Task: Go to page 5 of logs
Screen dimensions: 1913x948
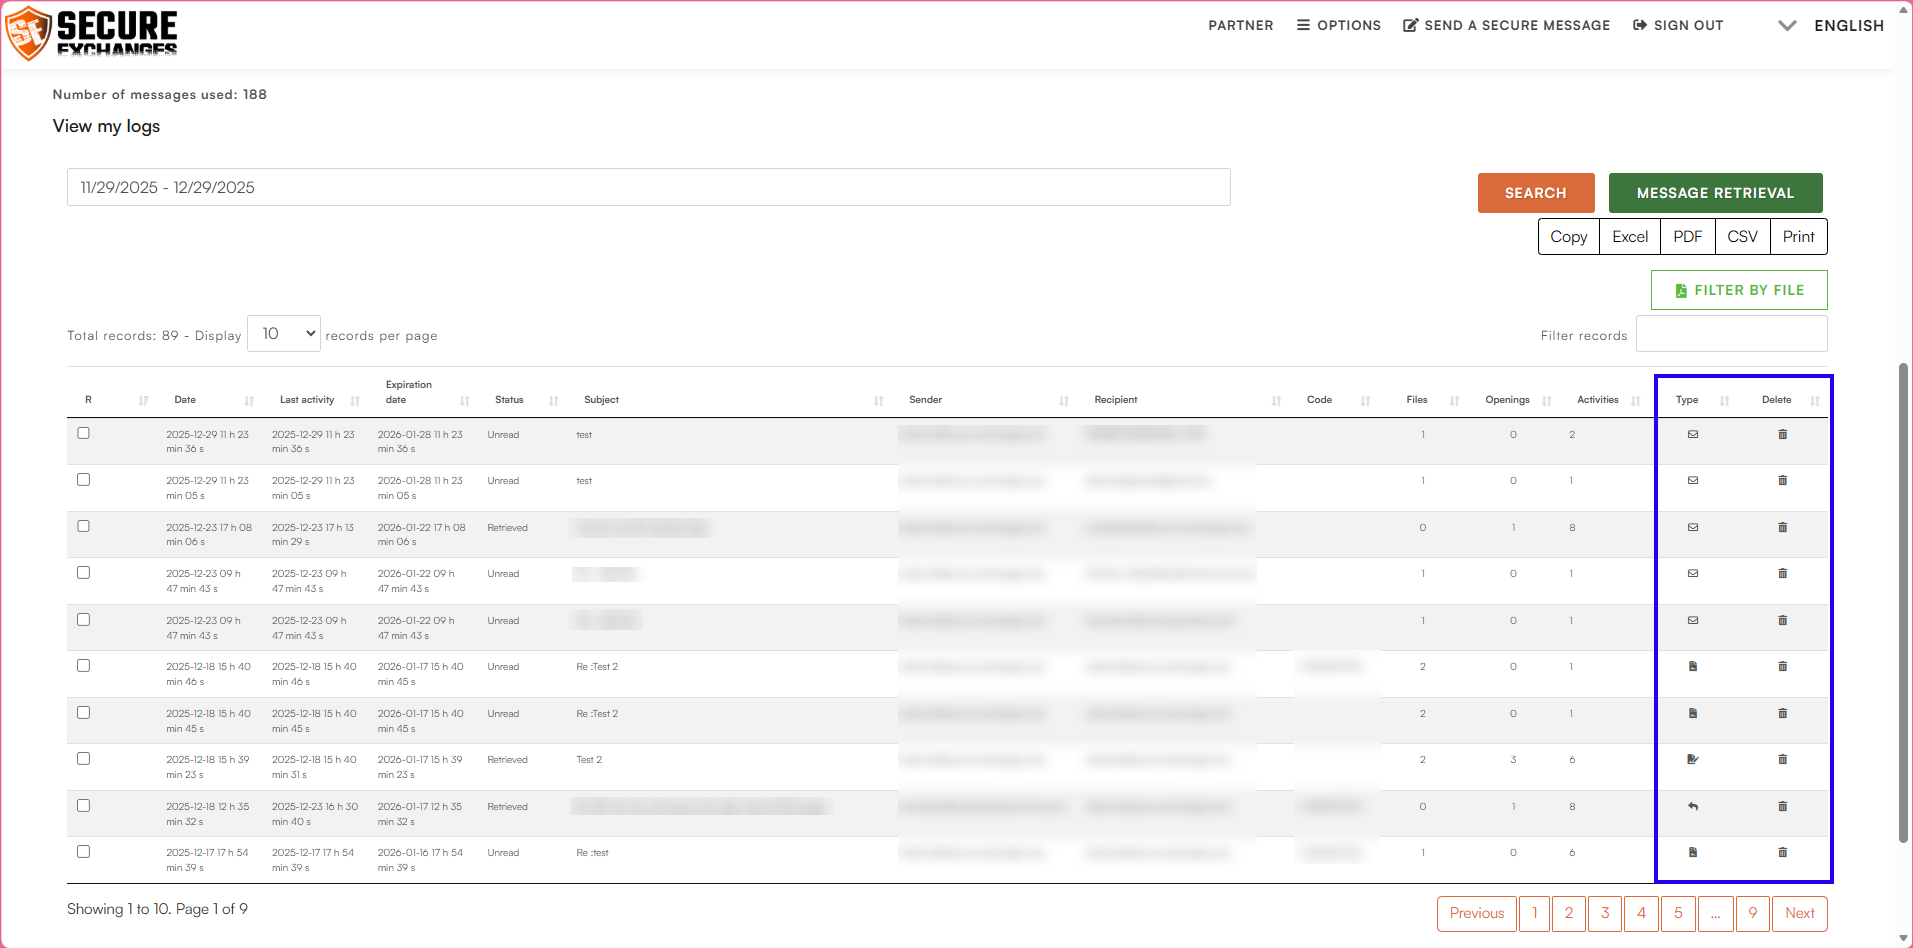Action: click(1678, 913)
